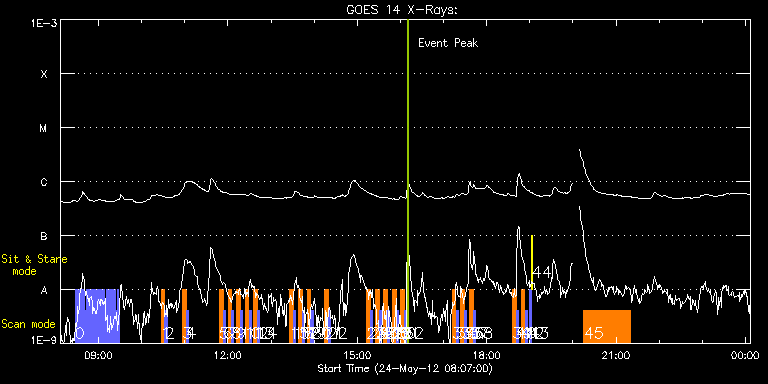This screenshot has height=384, width=768.
Task: Click the "15:00" time axis label
Action: coord(358,355)
